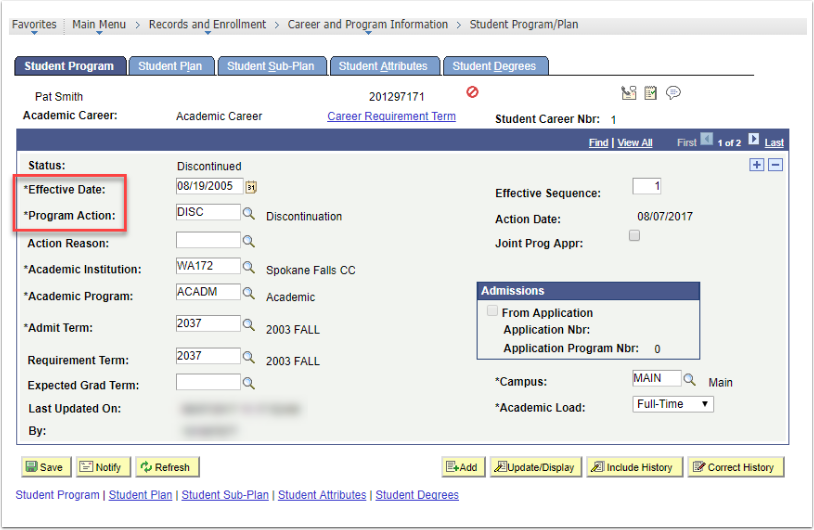Viewport: 814px width, 530px height.
Task: Go to previous row arrow
Action: click(706, 139)
